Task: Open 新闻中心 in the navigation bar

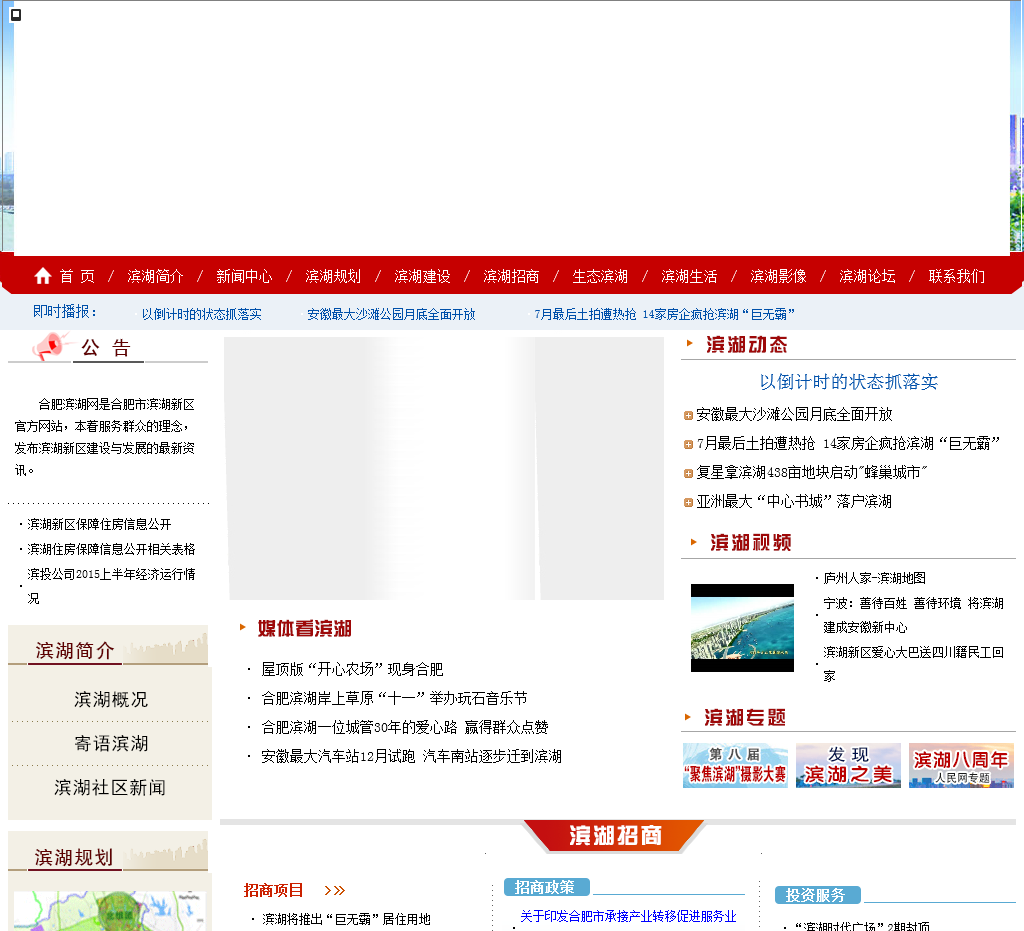Action: coord(244,276)
